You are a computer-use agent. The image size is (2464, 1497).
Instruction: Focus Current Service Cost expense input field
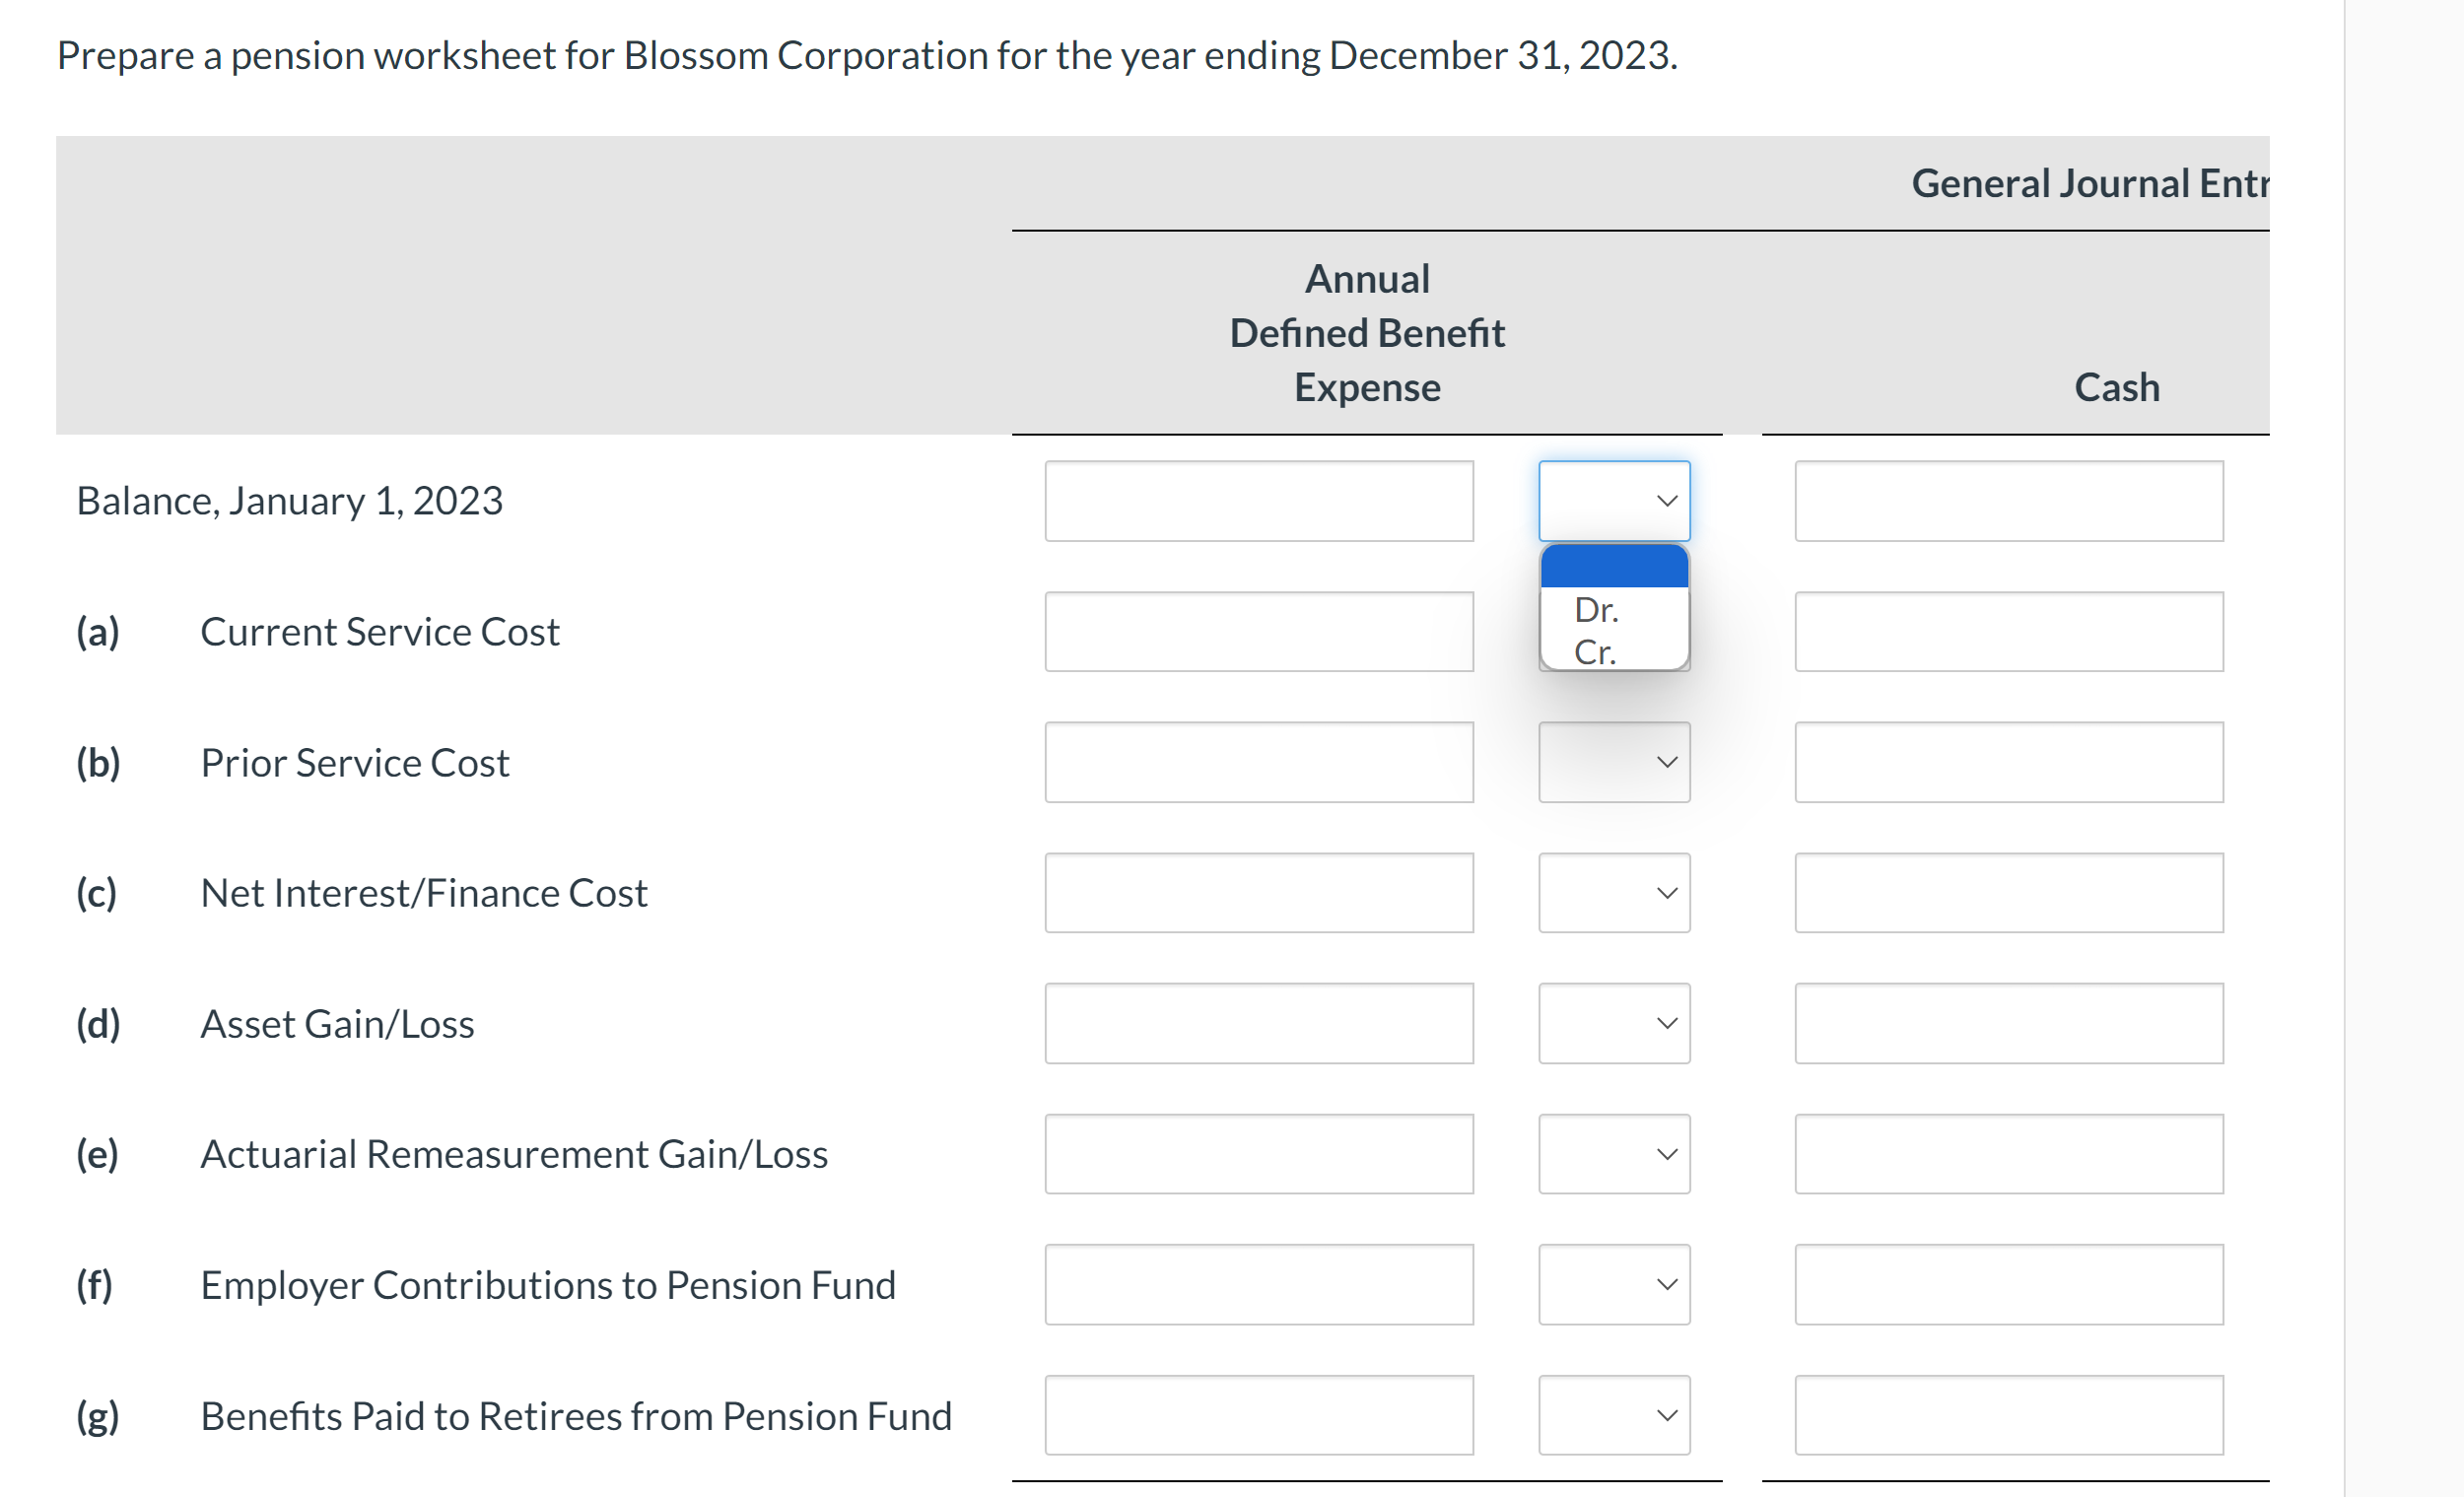[x=1258, y=631]
